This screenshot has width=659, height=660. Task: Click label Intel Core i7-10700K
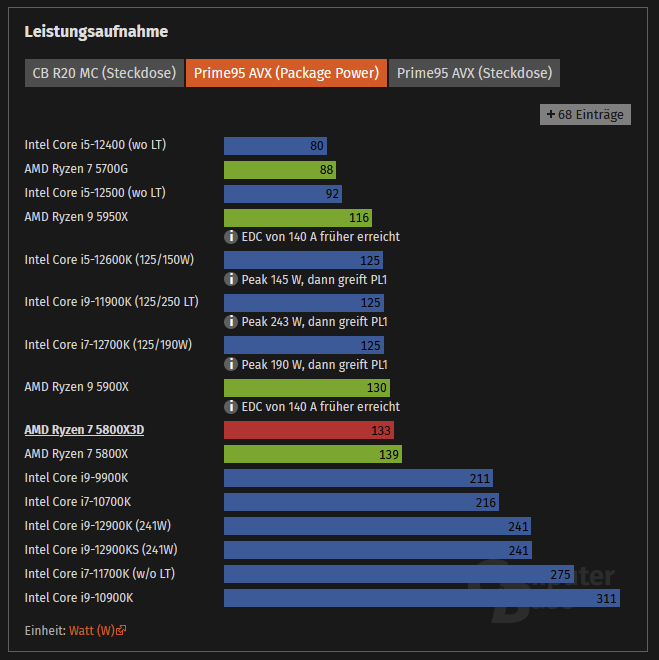point(78,502)
